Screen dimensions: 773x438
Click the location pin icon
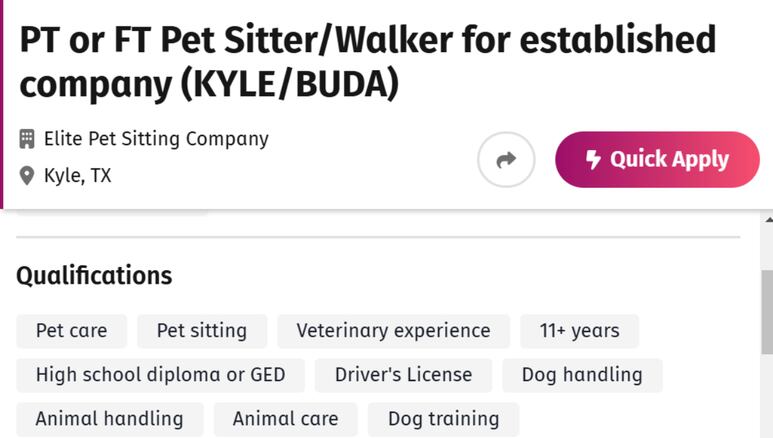(x=27, y=176)
